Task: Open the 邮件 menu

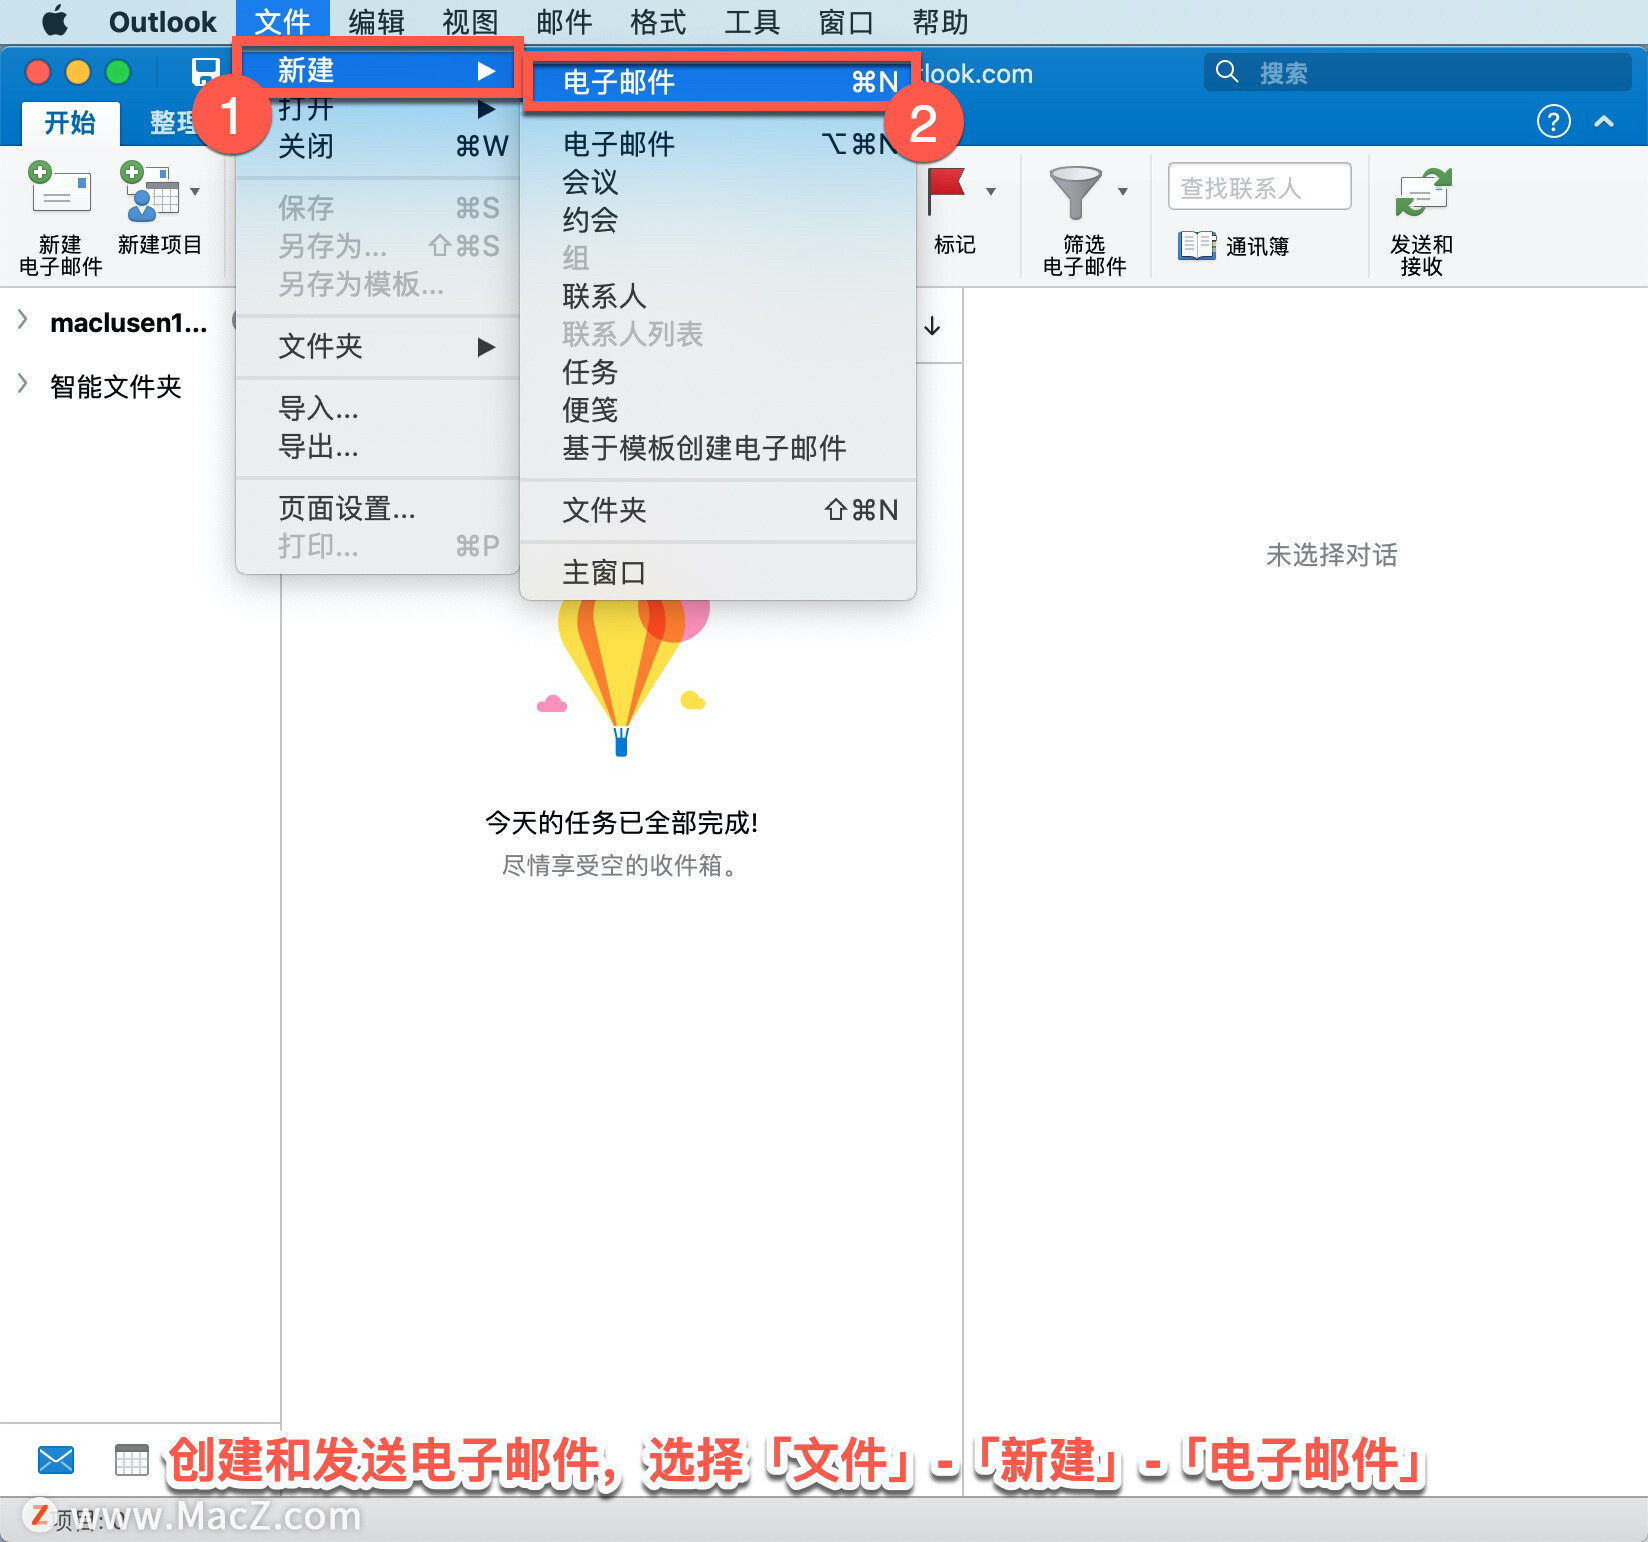Action: pos(564,22)
